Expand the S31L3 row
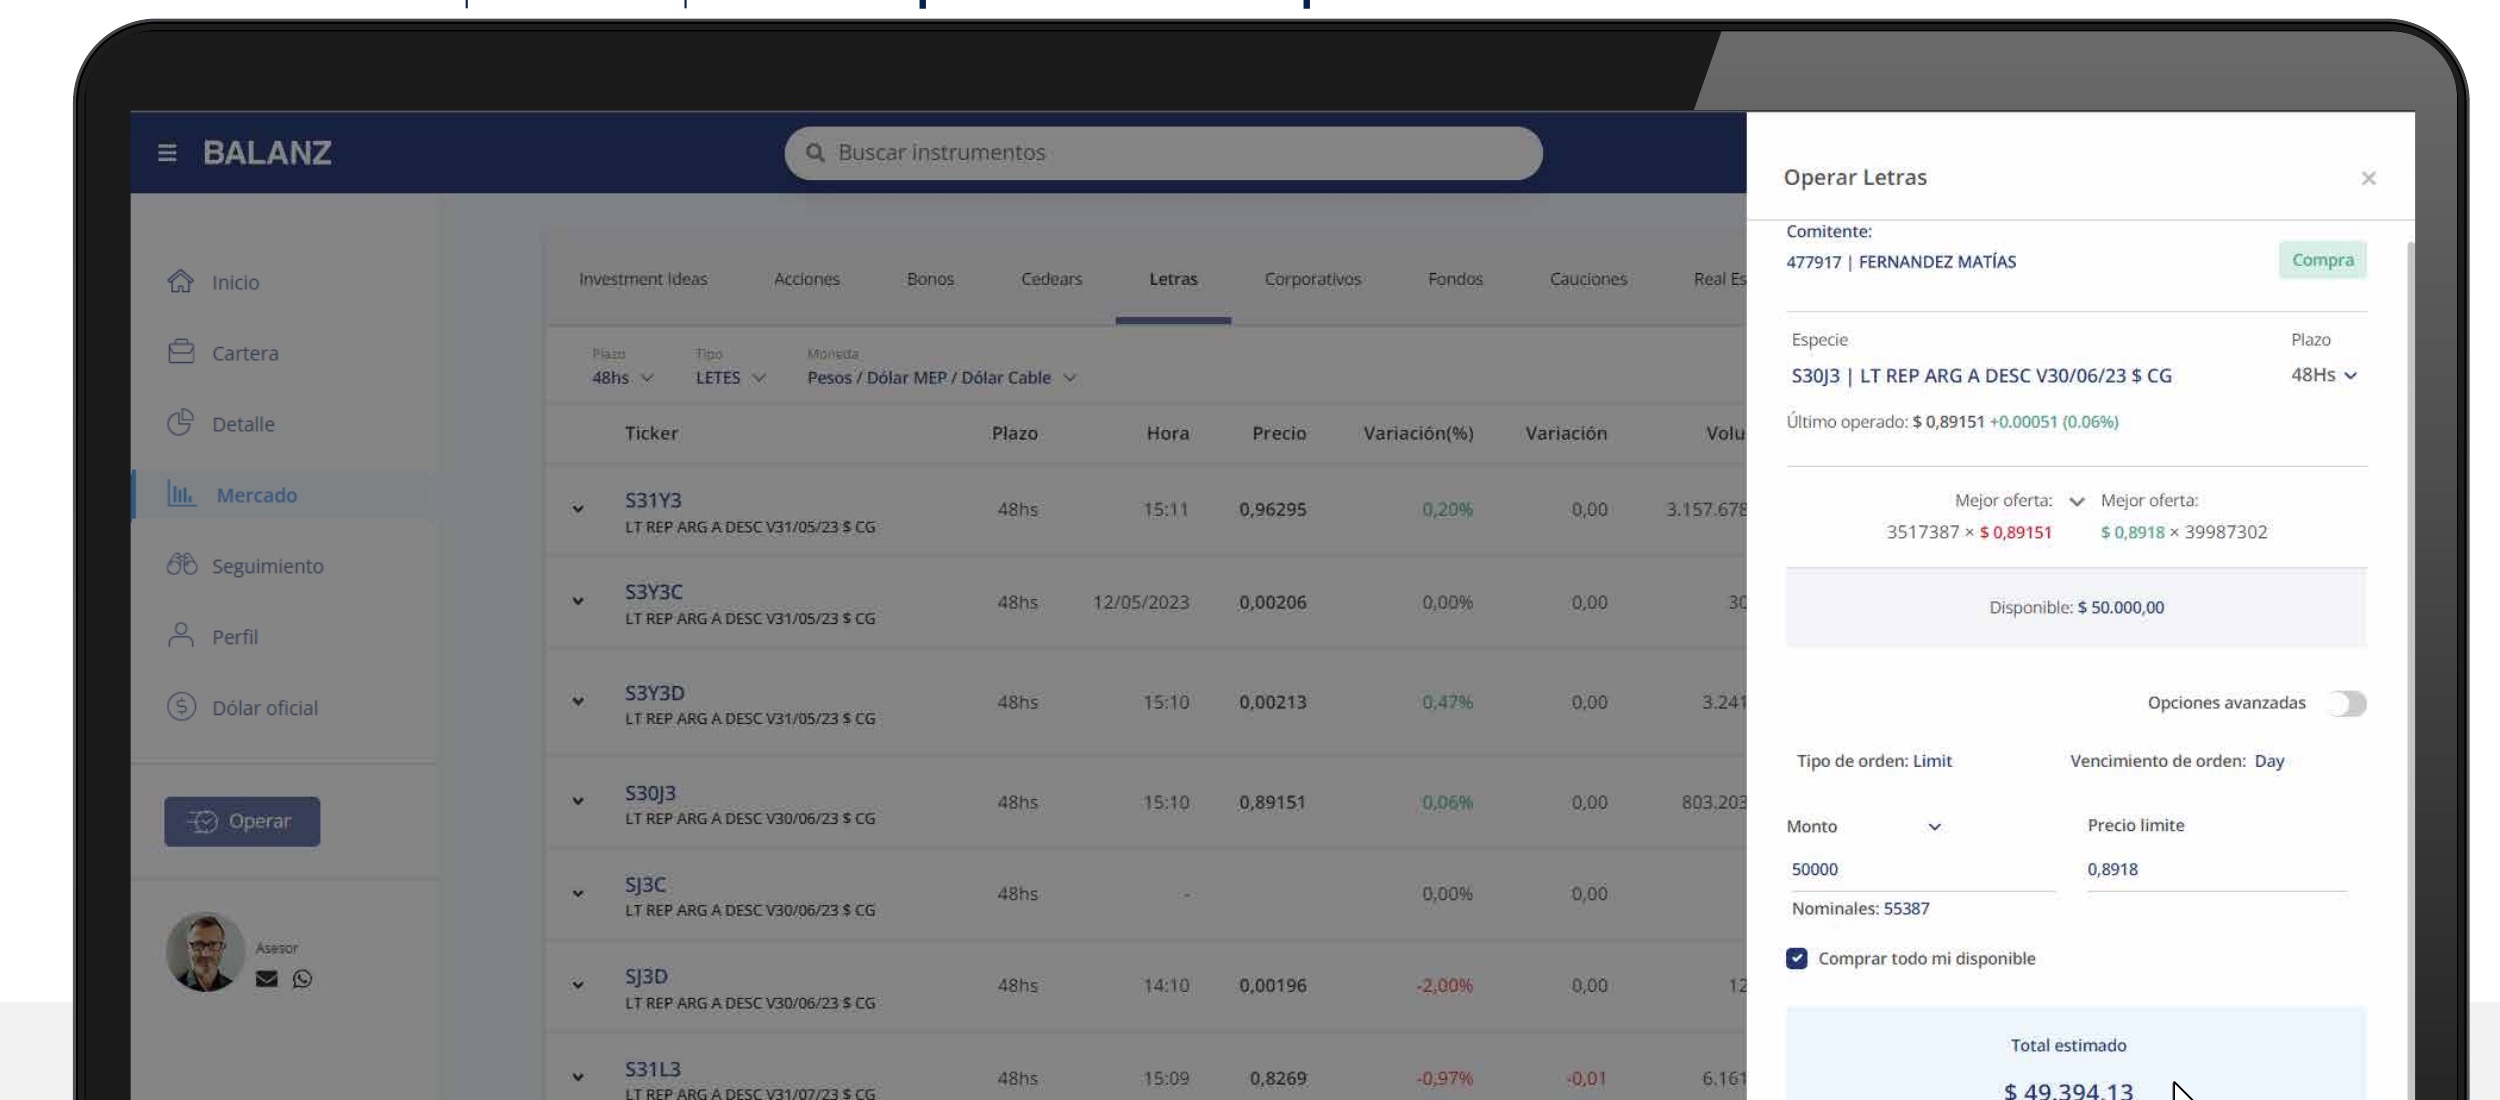The image size is (2500, 1100). coord(578,1077)
